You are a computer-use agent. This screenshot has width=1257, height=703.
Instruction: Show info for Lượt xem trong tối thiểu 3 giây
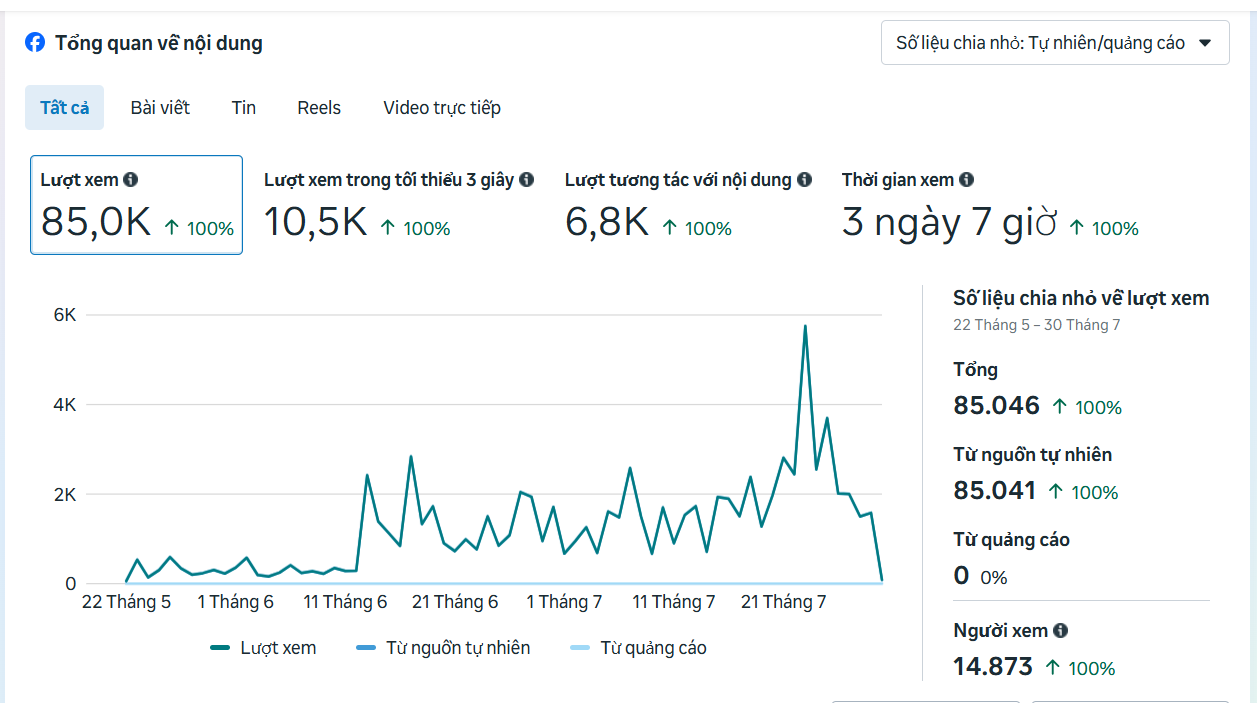coord(526,180)
